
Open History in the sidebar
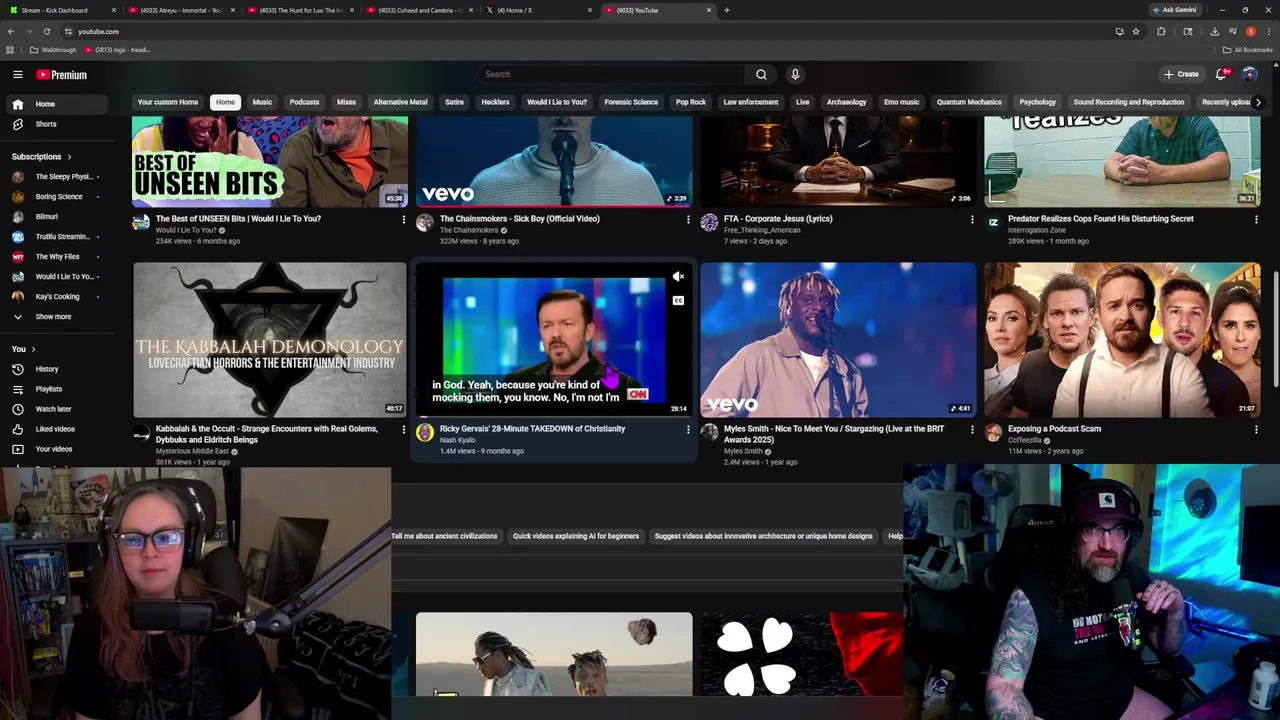[x=47, y=369]
